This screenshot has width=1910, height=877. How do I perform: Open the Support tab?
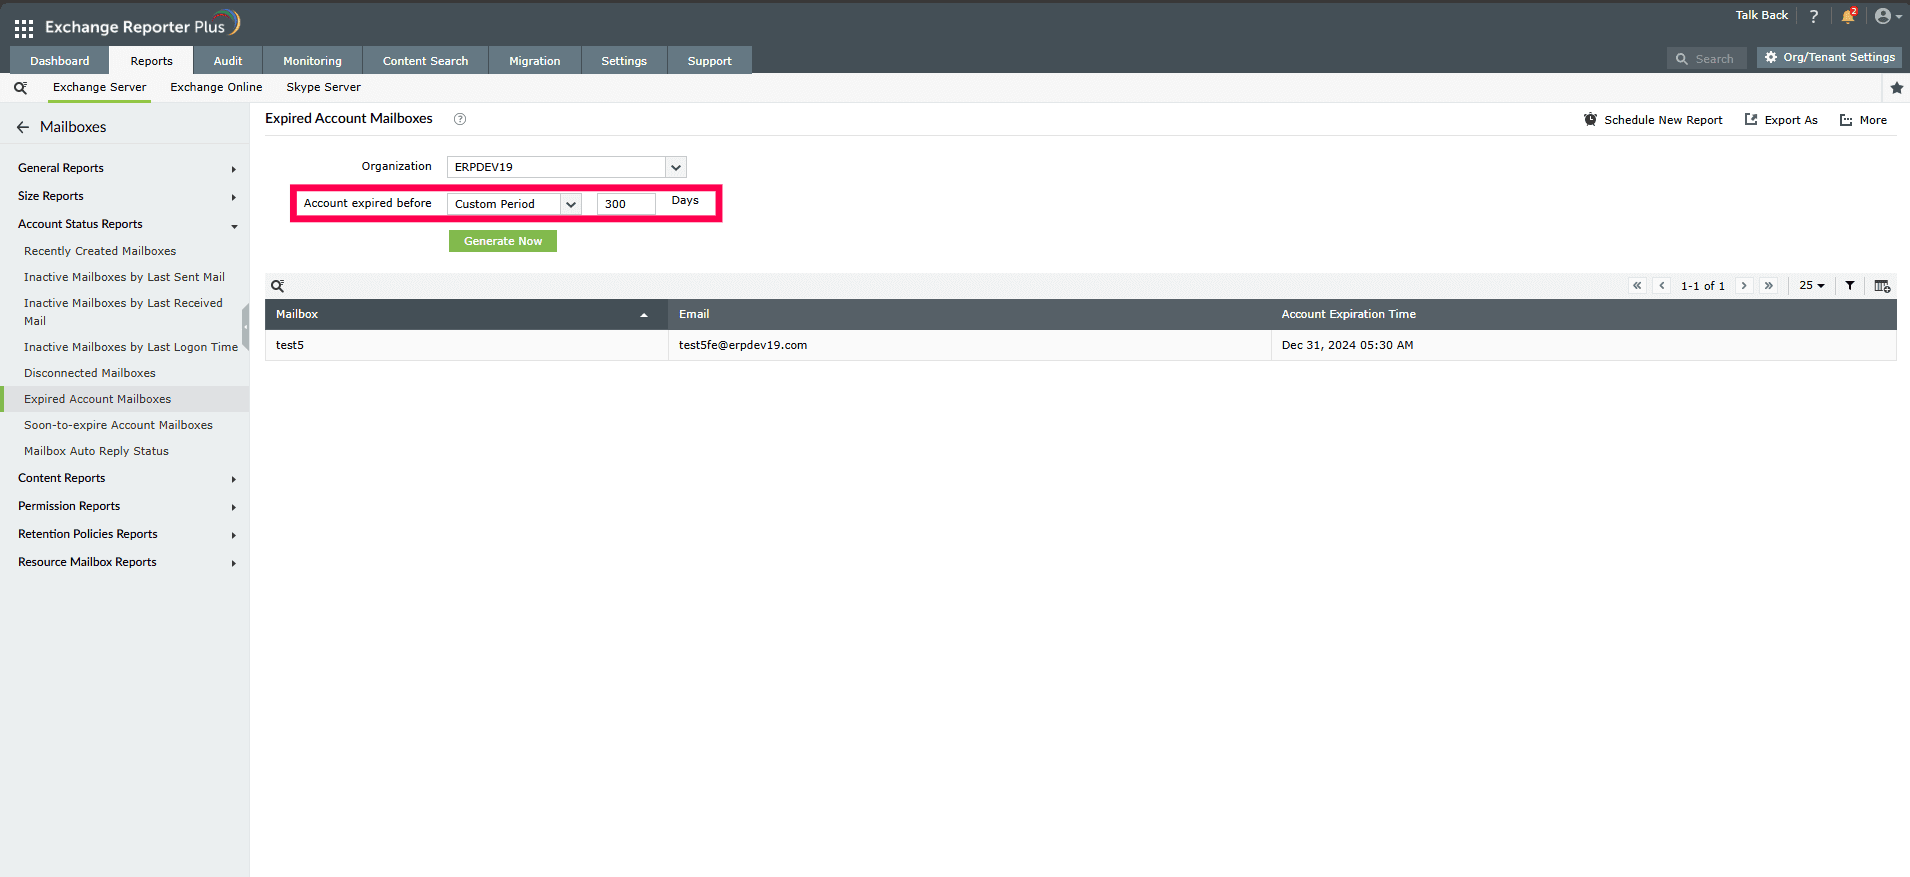click(710, 61)
